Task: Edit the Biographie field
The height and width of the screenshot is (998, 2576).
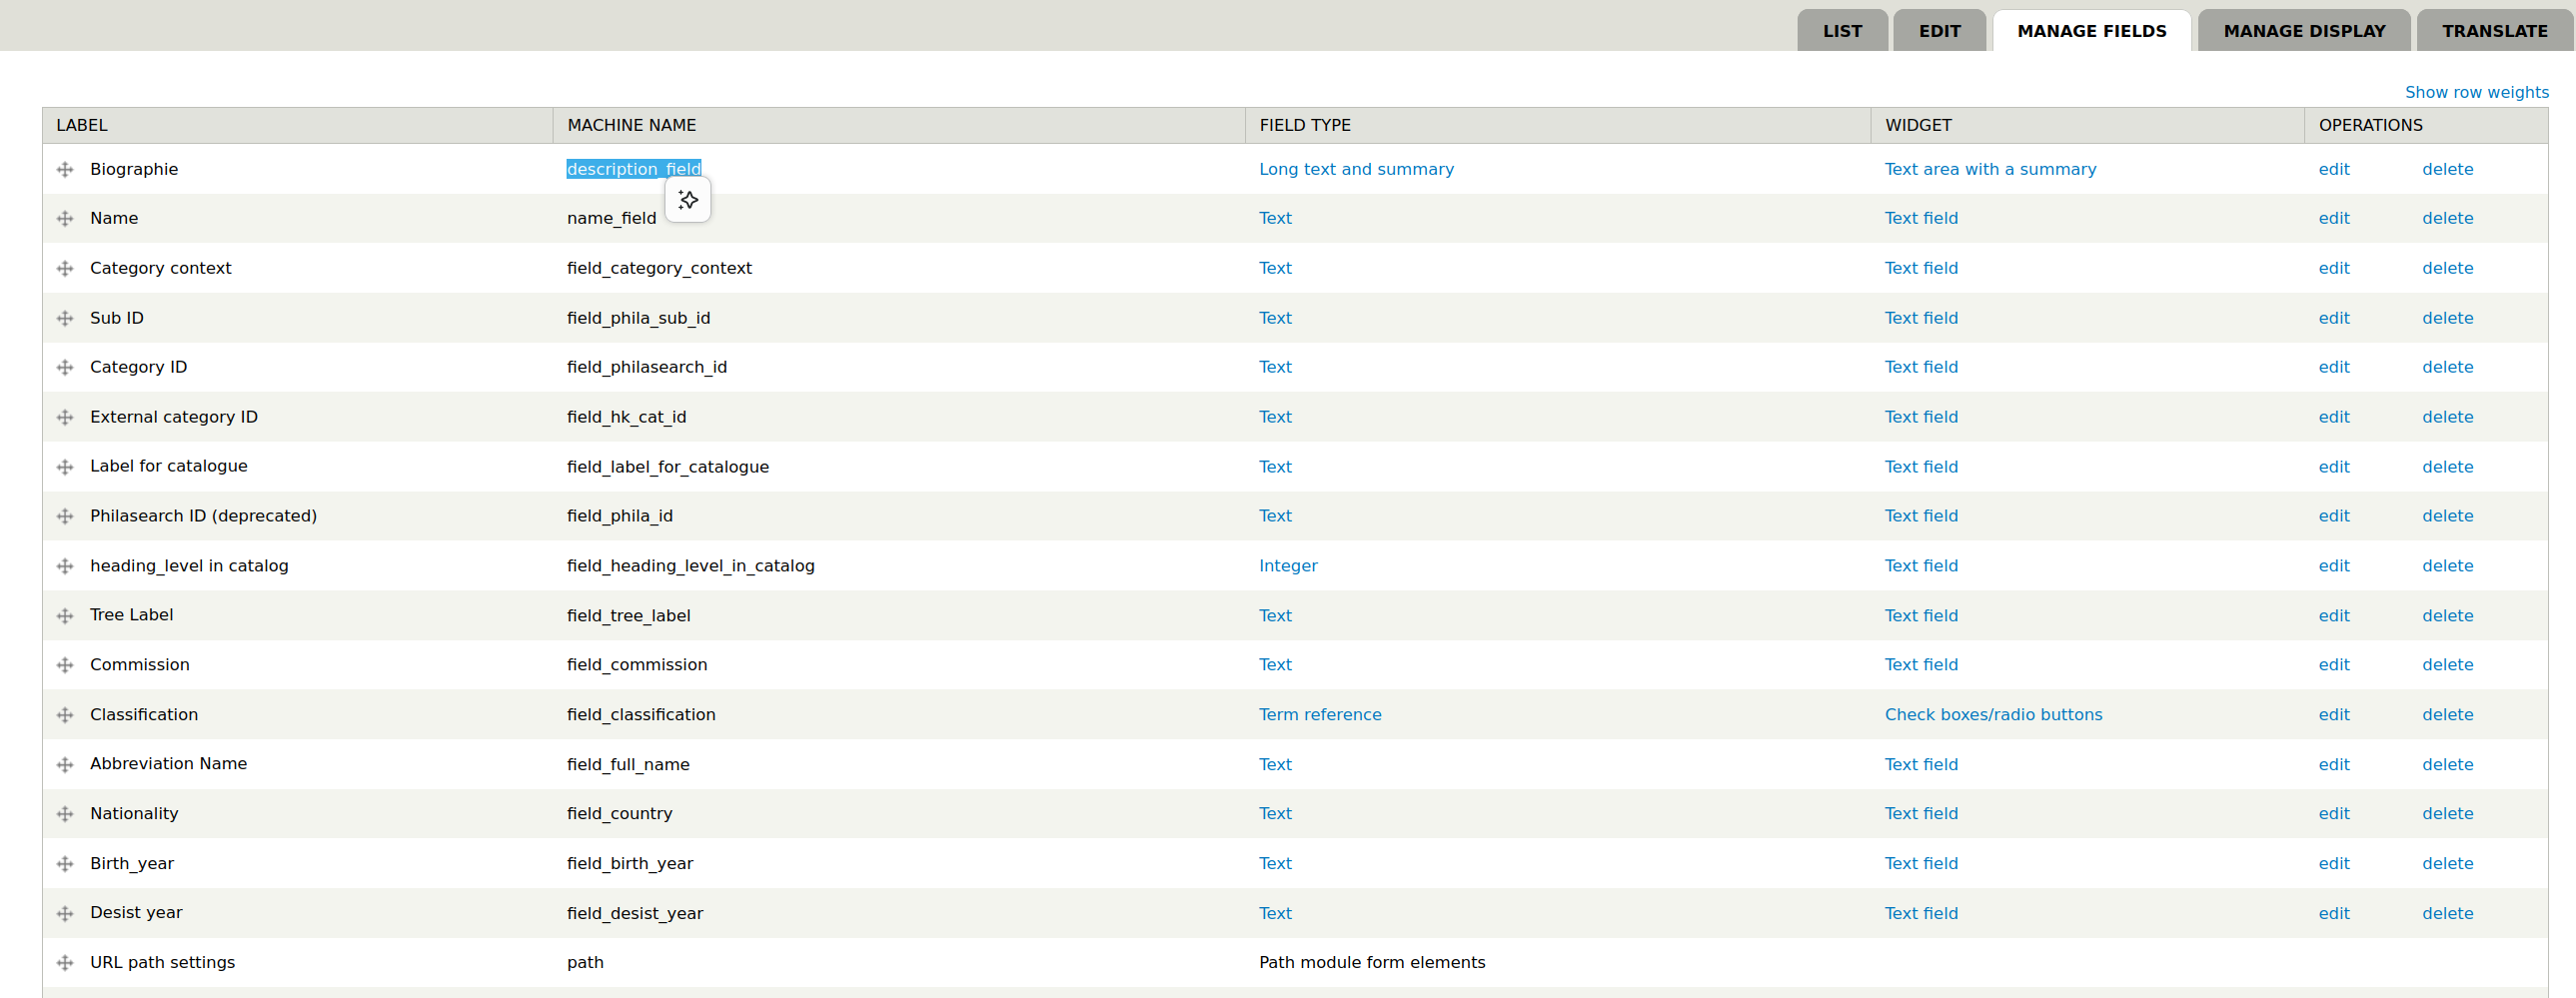Action: (x=2333, y=169)
